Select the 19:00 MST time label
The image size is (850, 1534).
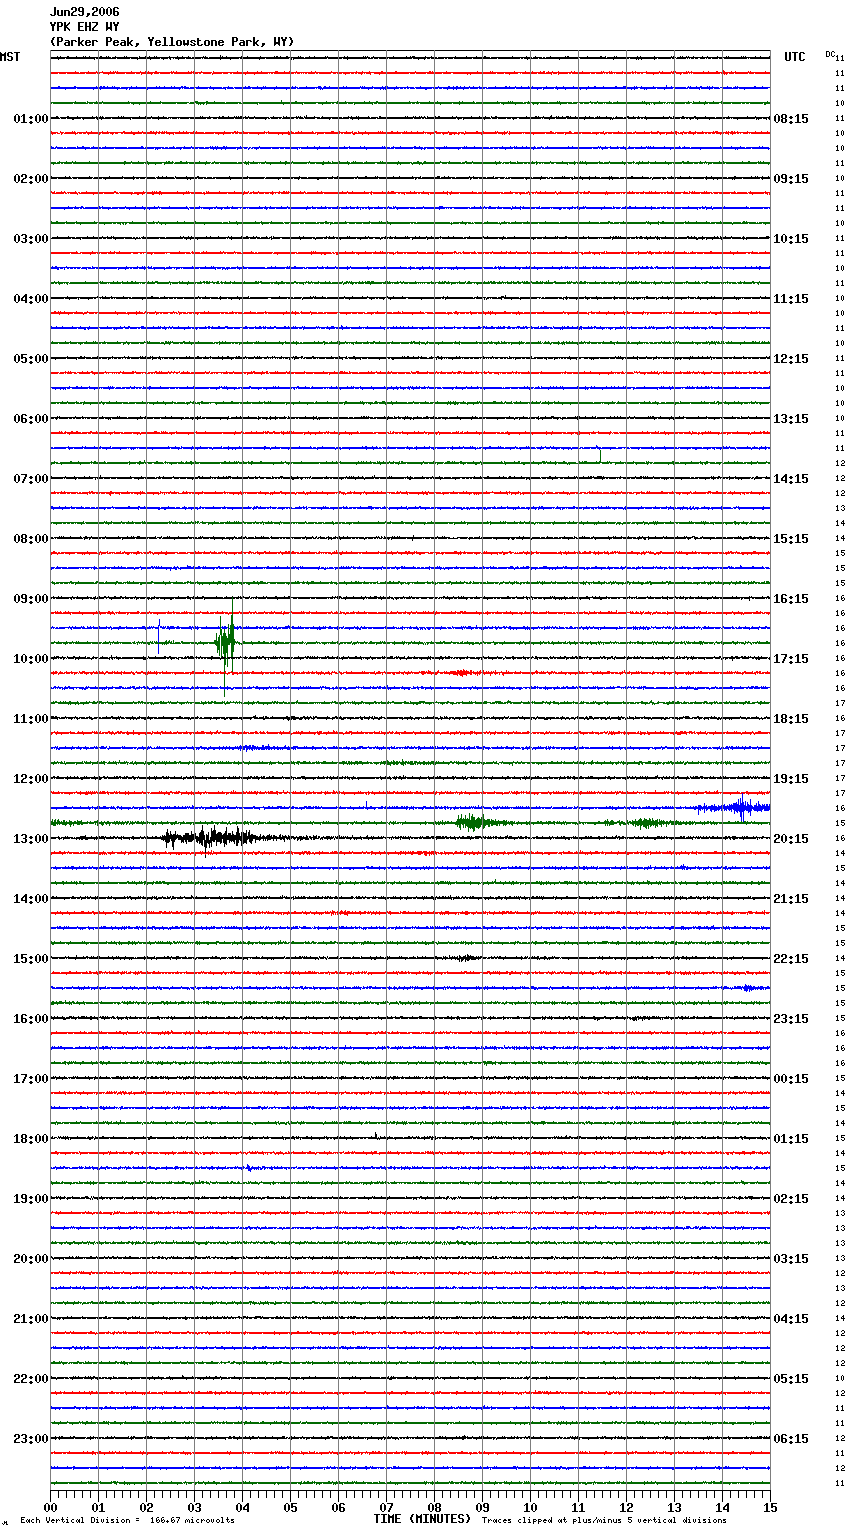point(30,1199)
